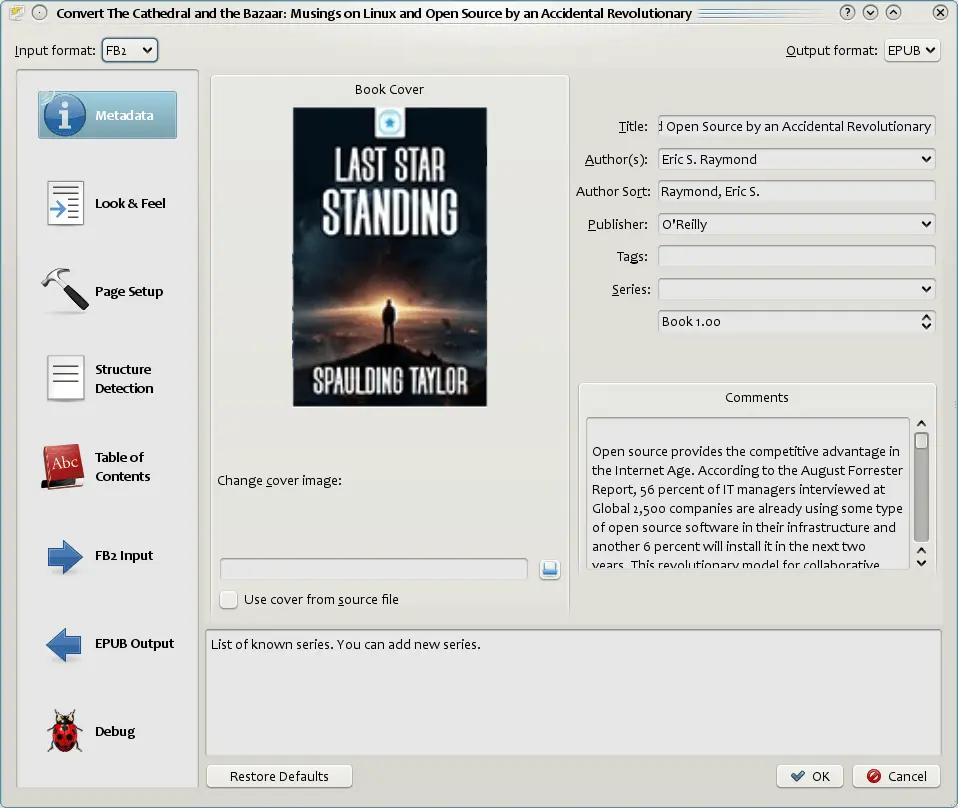Click the Comments scrollbar handle
Image resolution: width=958 pixels, height=808 pixels.
pos(922,440)
